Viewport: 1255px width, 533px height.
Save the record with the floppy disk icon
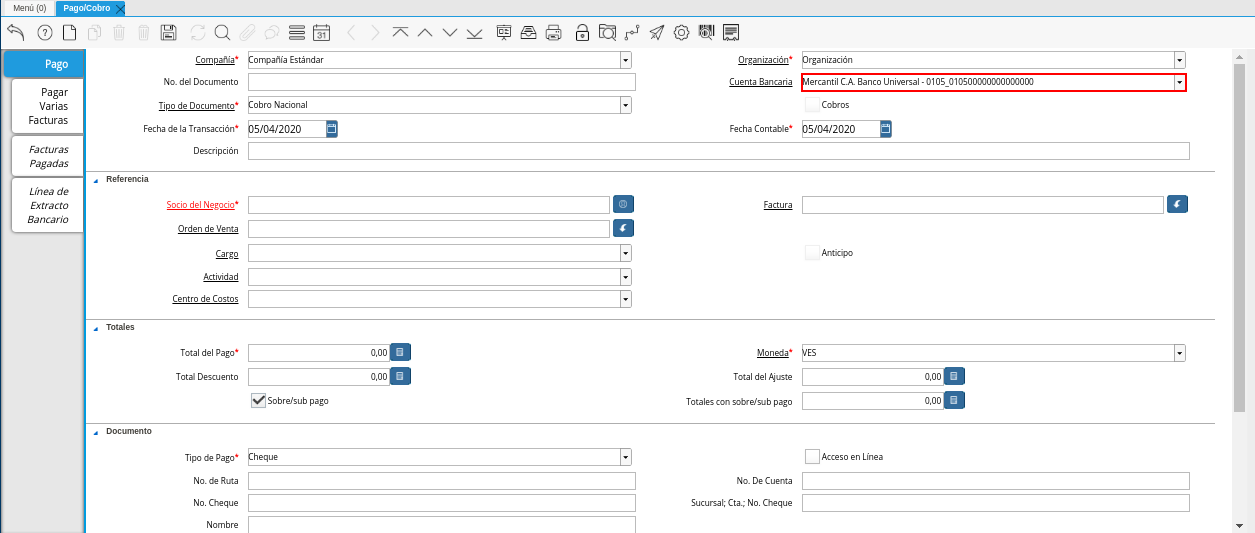(168, 32)
